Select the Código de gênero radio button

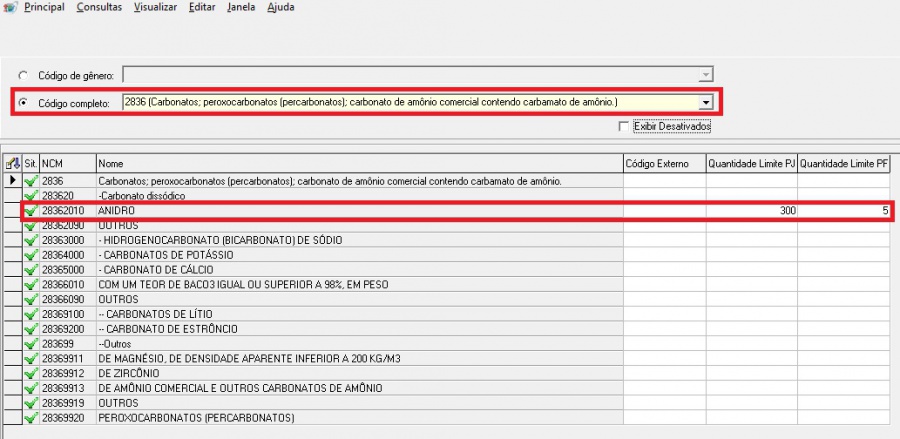tap(23, 75)
